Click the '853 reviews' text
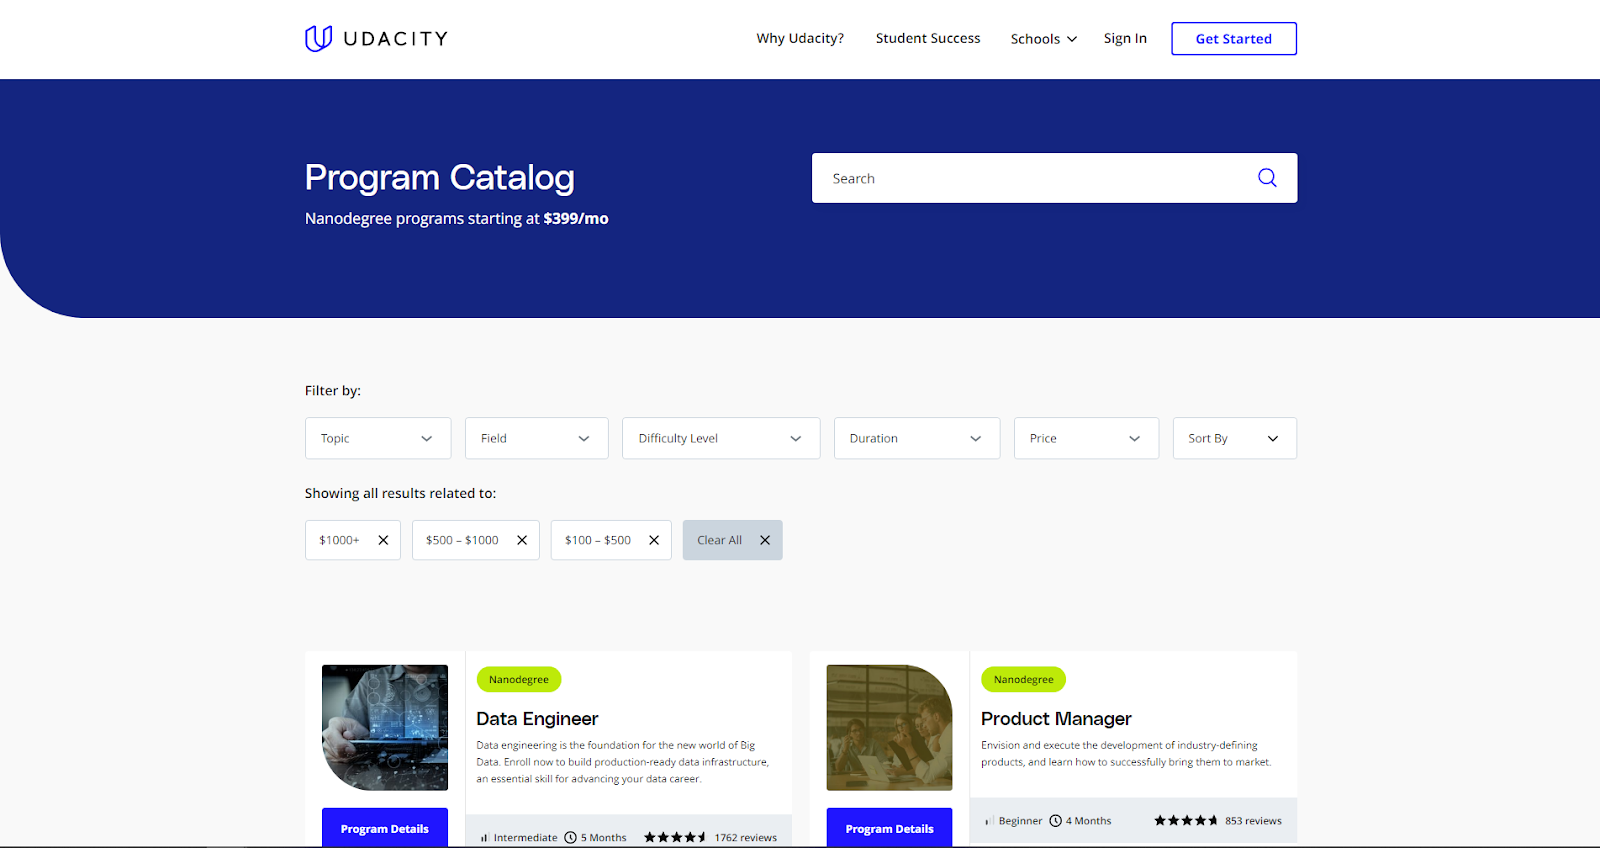The image size is (1600, 848). 1253,820
